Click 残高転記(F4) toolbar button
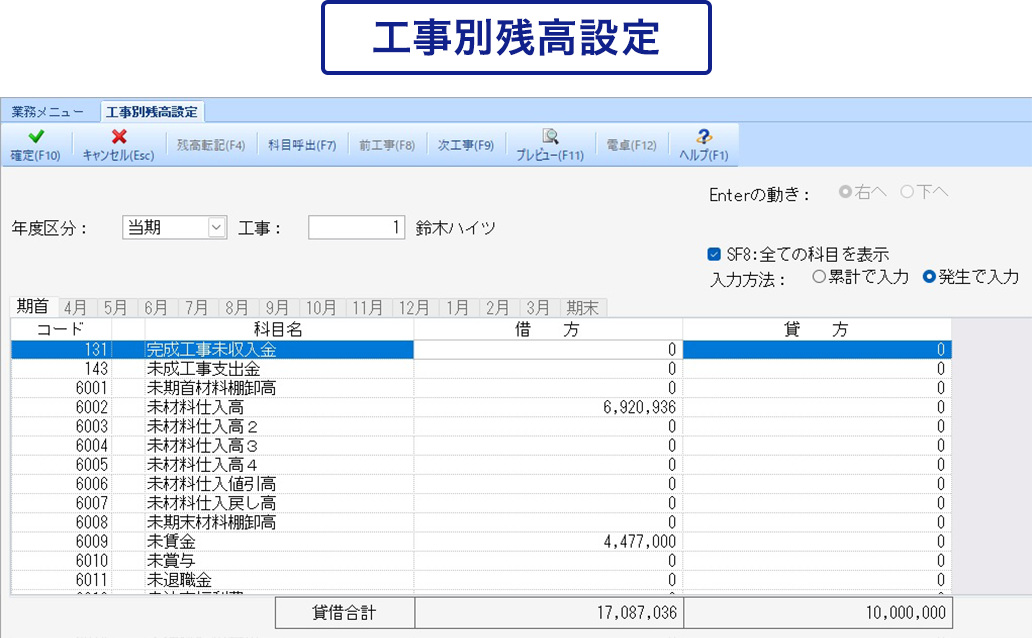This screenshot has width=1032, height=638. [211, 145]
